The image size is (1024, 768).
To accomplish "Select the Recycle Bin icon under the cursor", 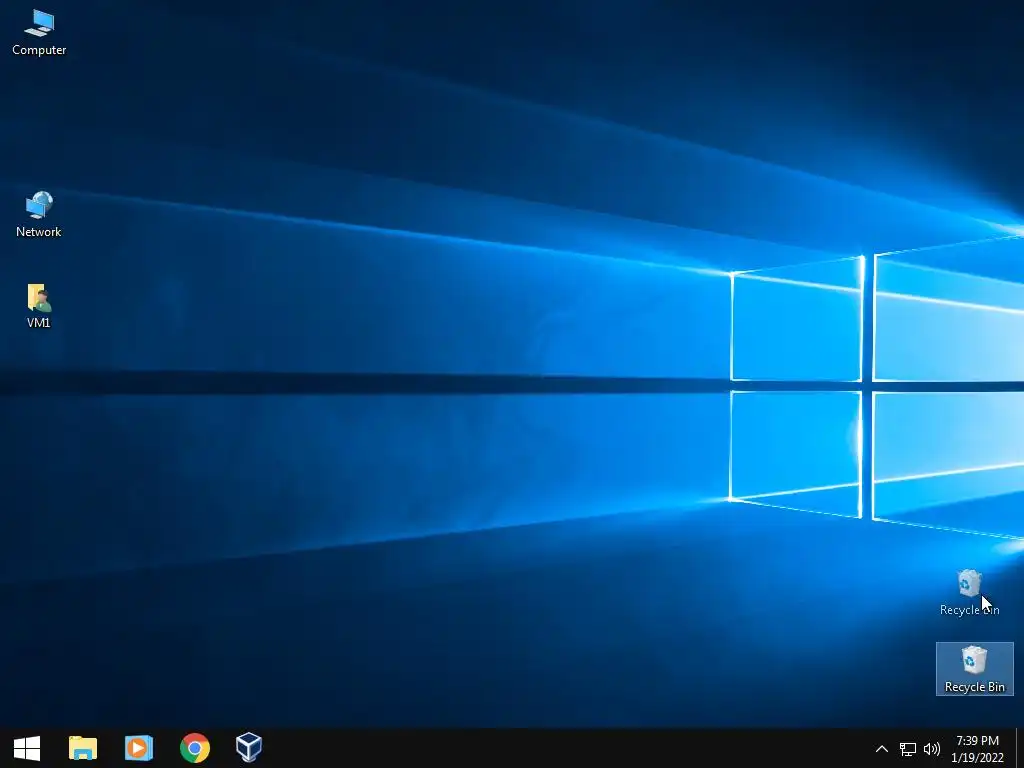I will [969, 592].
